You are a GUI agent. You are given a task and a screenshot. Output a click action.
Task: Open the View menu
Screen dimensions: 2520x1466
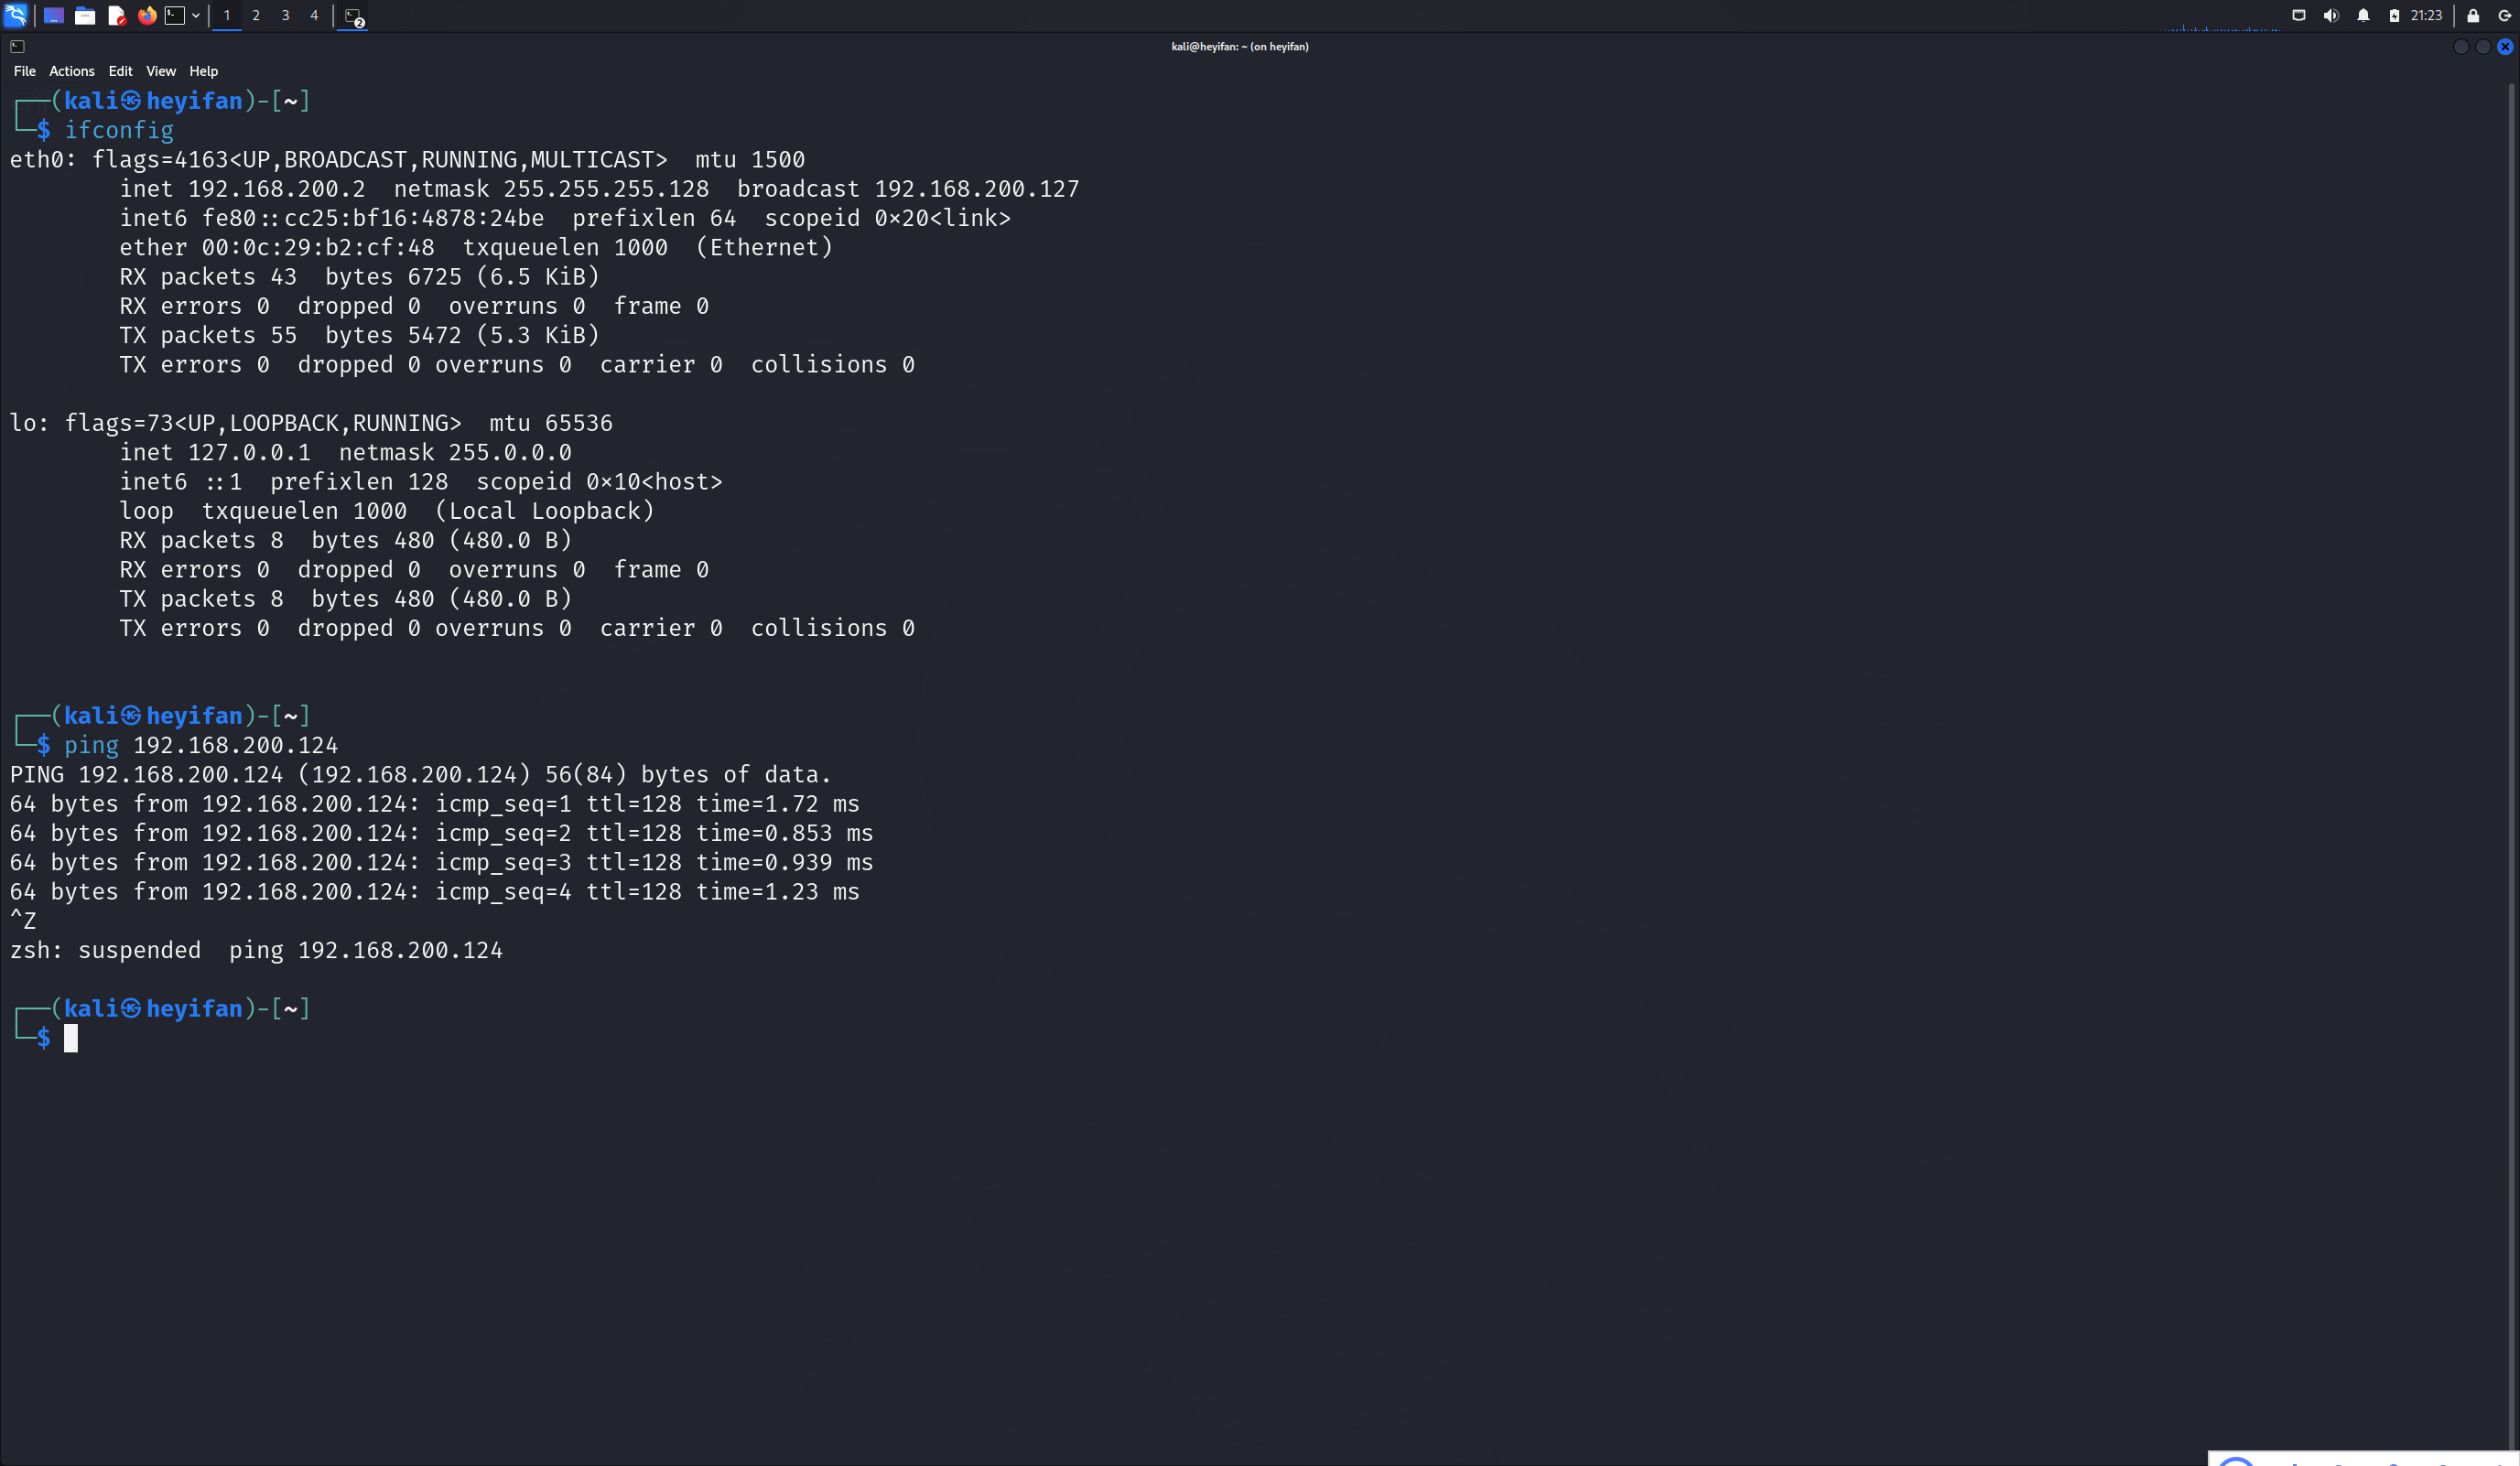[x=160, y=71]
